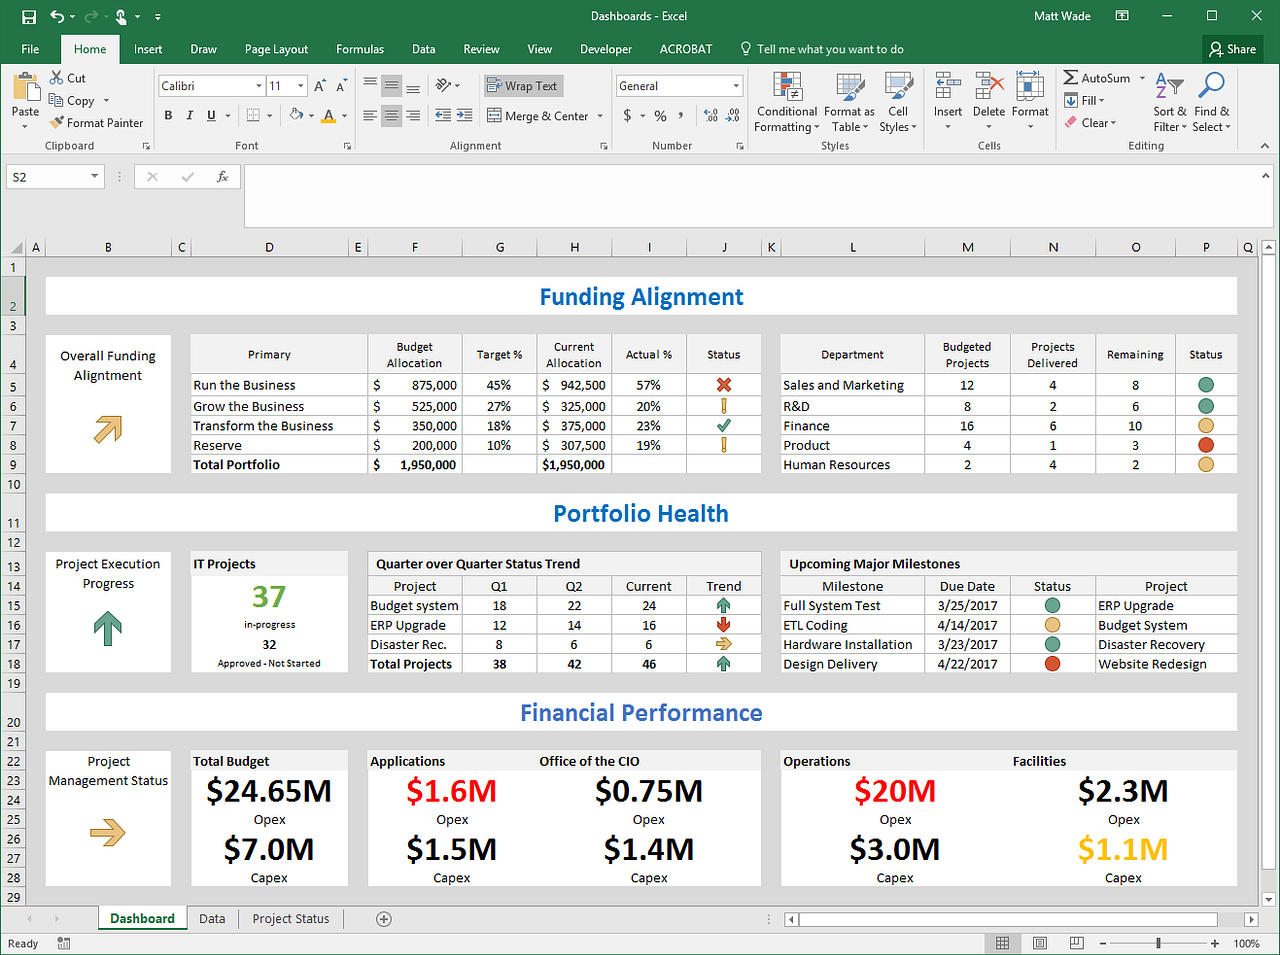Open the Project Status sheet tab

tap(289, 918)
